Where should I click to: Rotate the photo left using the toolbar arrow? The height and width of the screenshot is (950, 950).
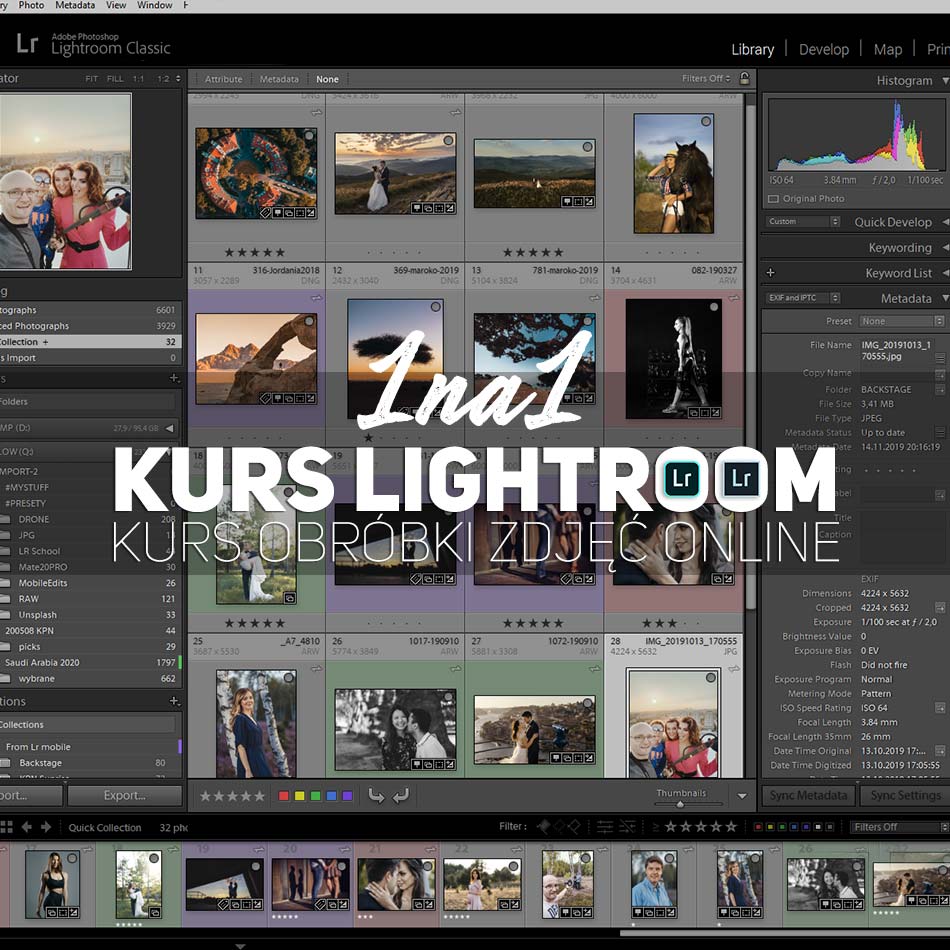[376, 796]
